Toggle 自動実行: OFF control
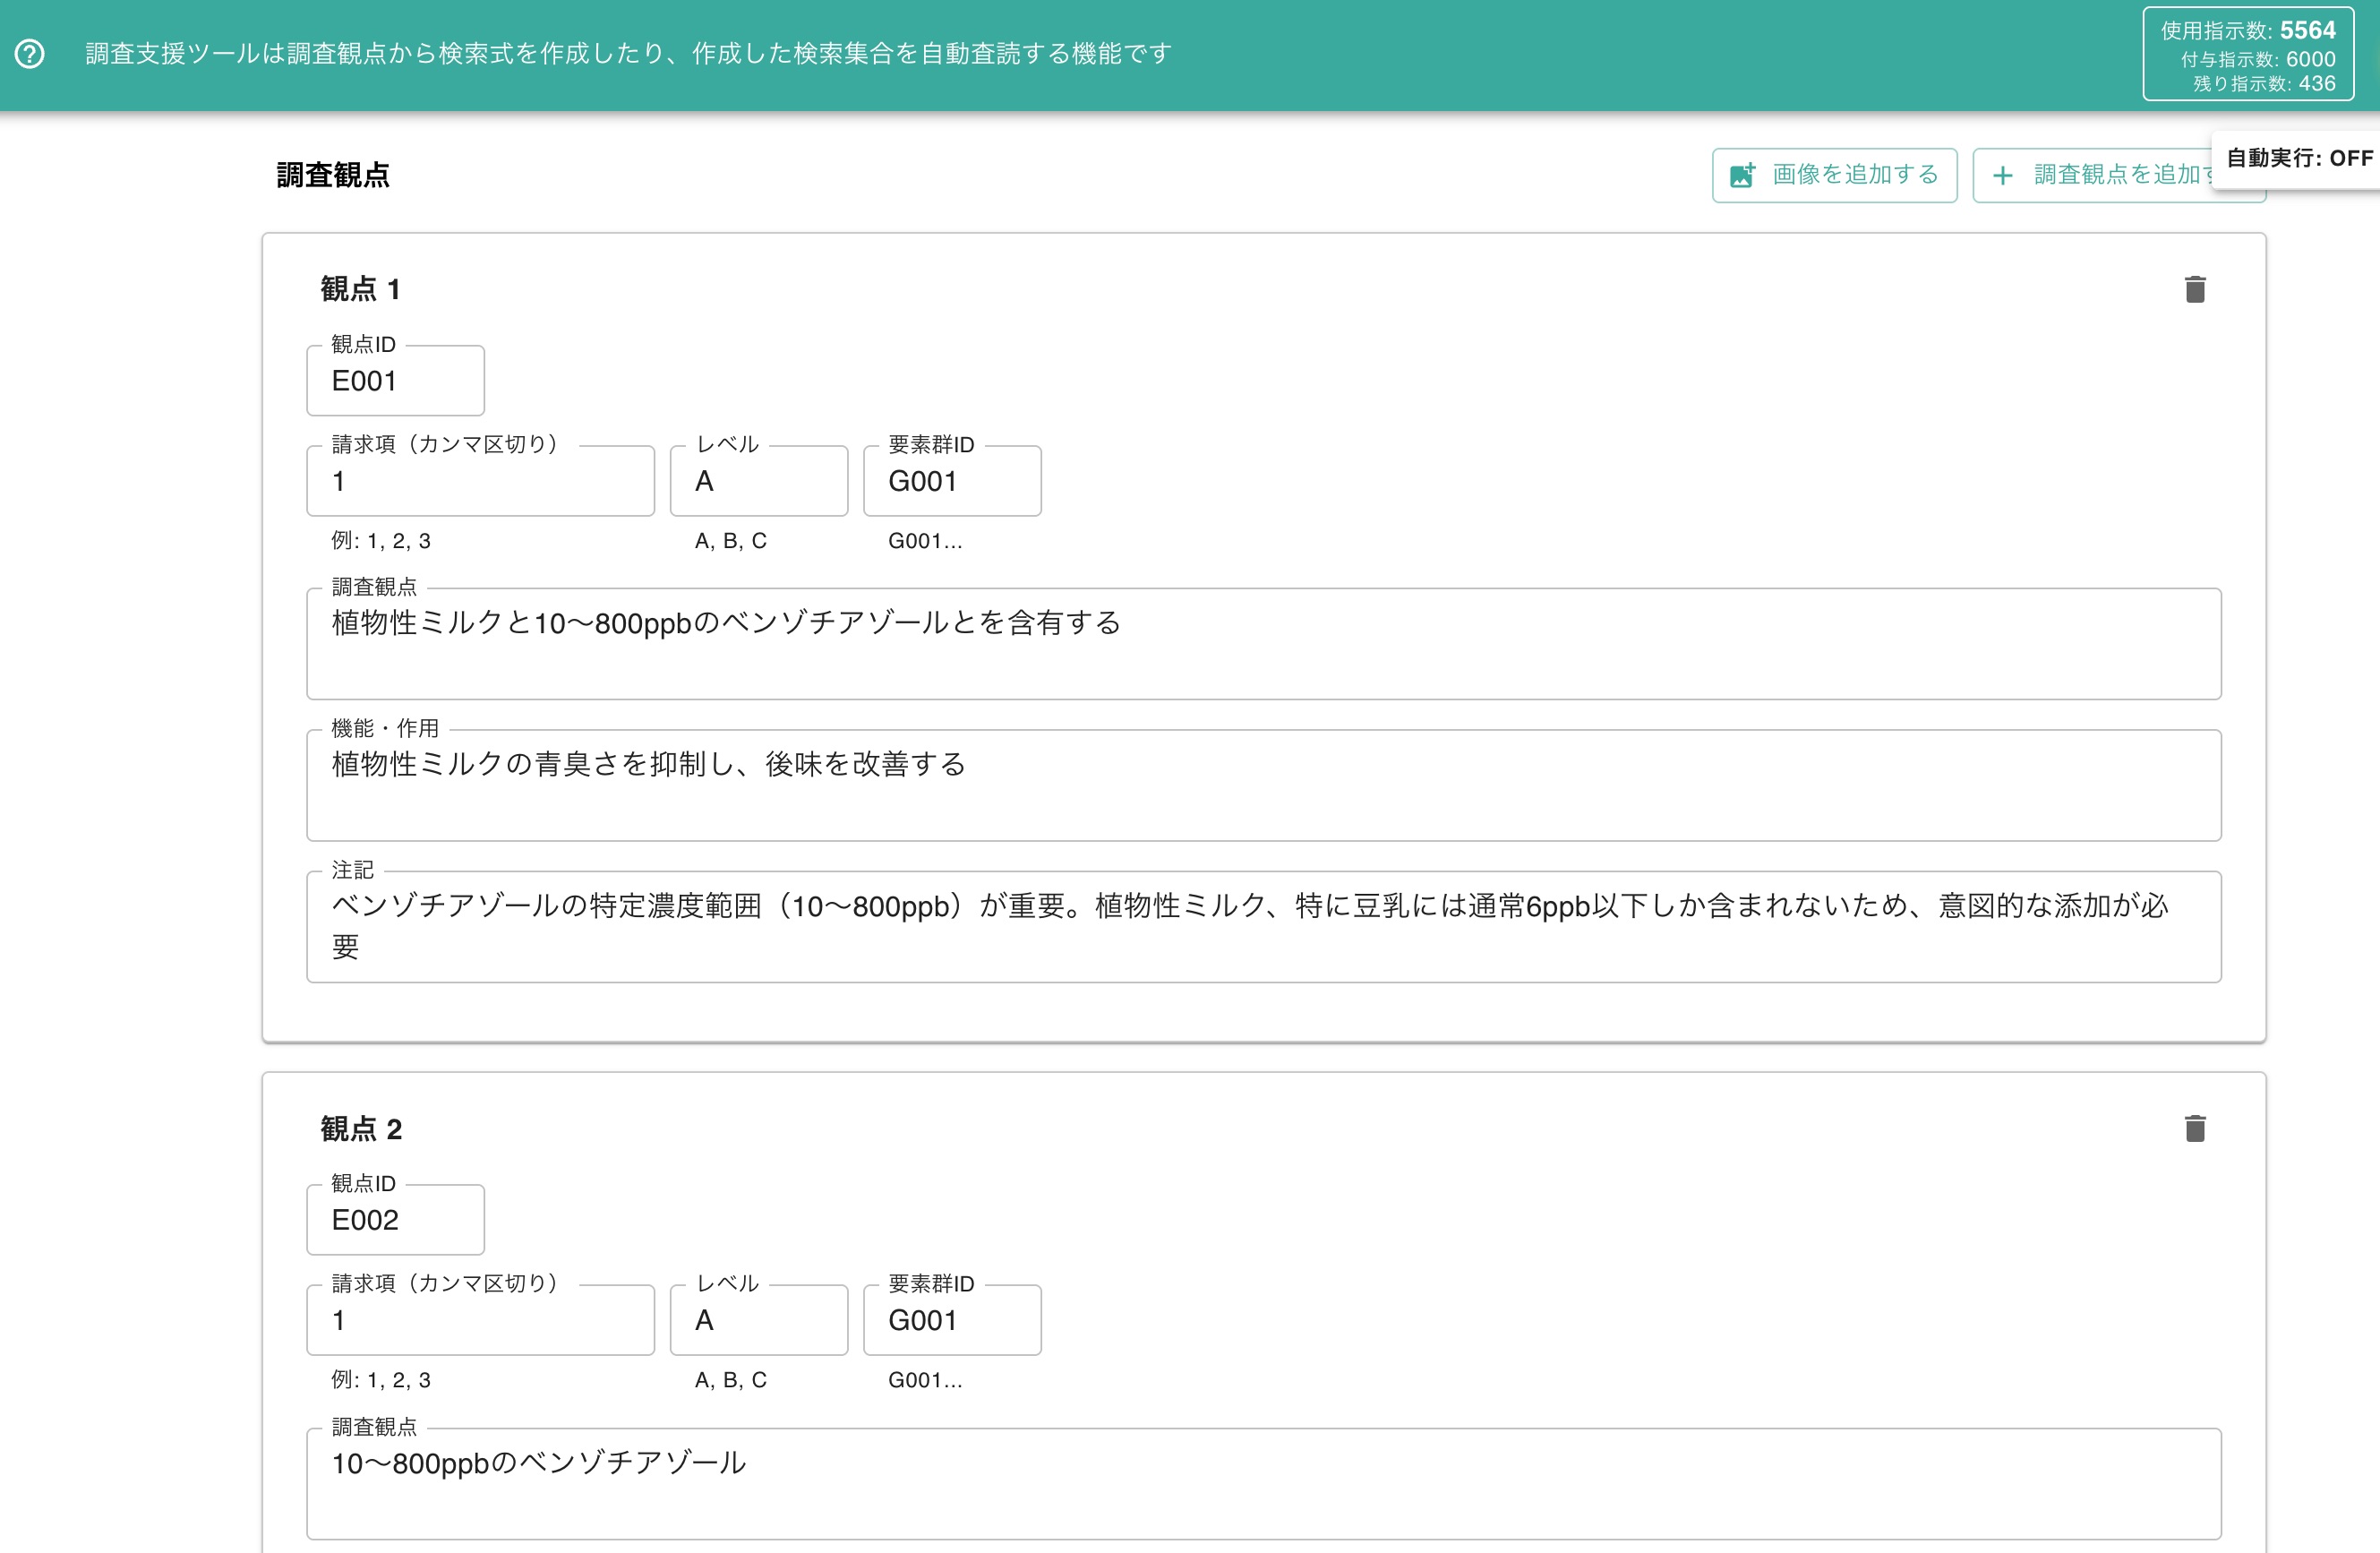The width and height of the screenshot is (2380, 1553). tap(2298, 158)
